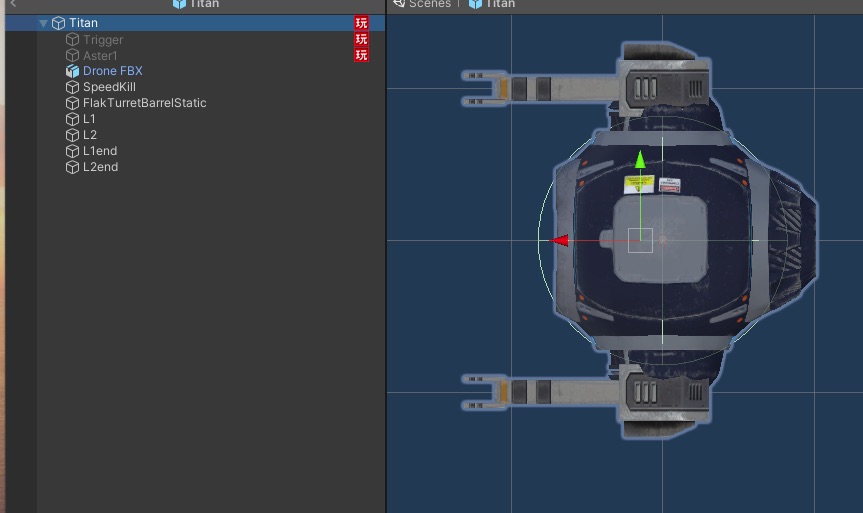The height and width of the screenshot is (513, 863).
Task: Click the FlakTurretBarrelStatic cube icon
Action: [72, 103]
